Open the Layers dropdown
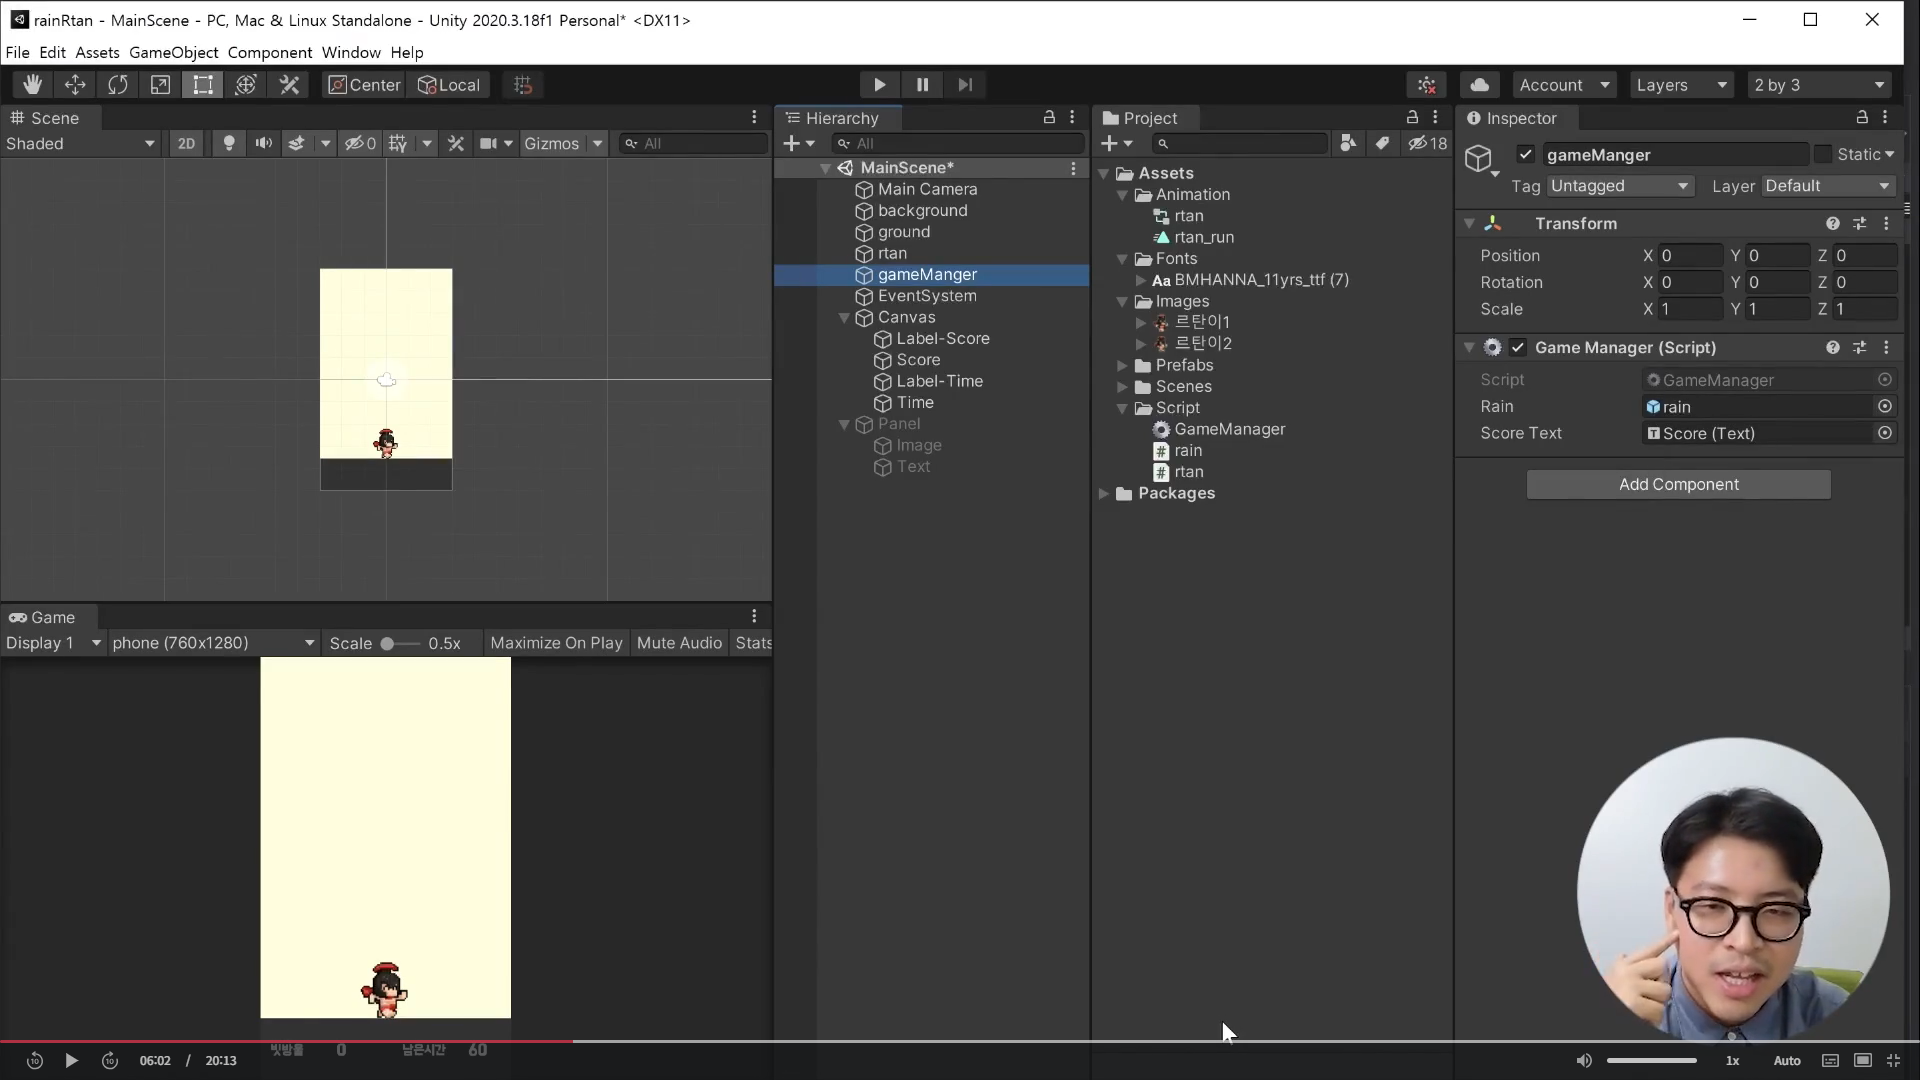Screen dimensions: 1920x1080 click(x=1681, y=85)
